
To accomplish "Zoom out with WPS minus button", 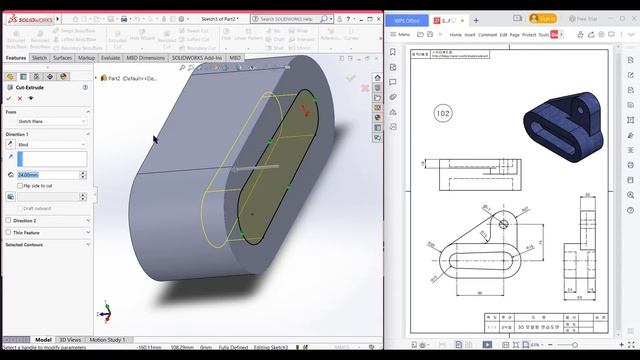I will tap(551, 345).
